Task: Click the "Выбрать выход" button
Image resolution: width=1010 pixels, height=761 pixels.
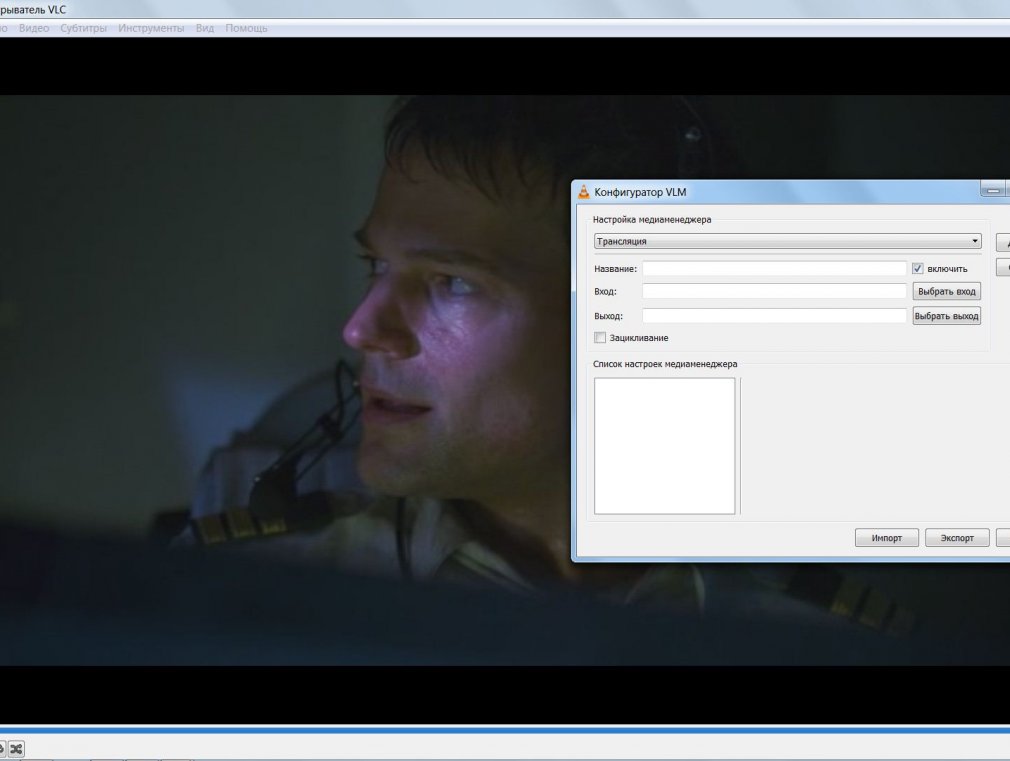Action: coord(946,316)
